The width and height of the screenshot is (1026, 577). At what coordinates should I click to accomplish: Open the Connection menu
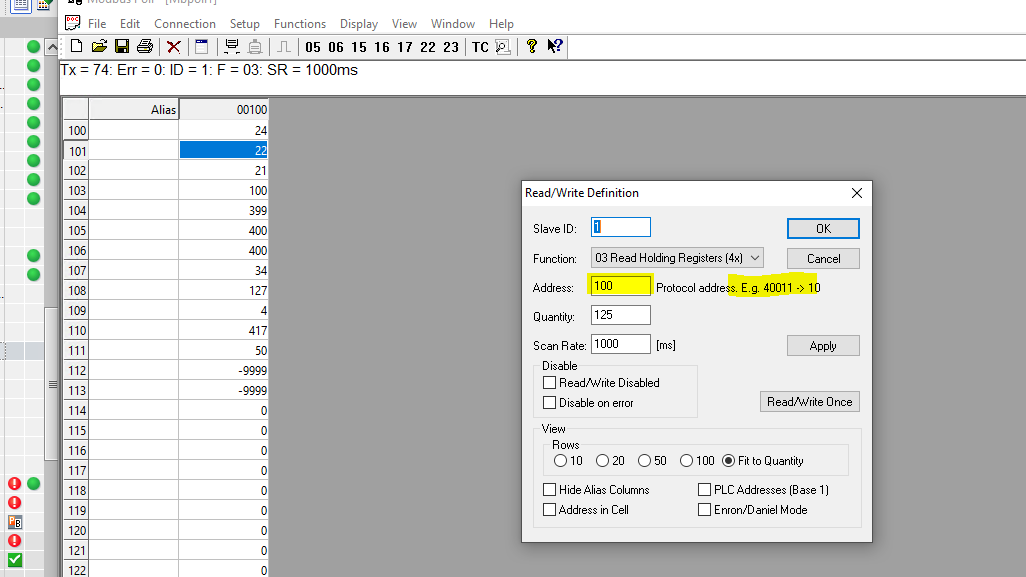[184, 24]
